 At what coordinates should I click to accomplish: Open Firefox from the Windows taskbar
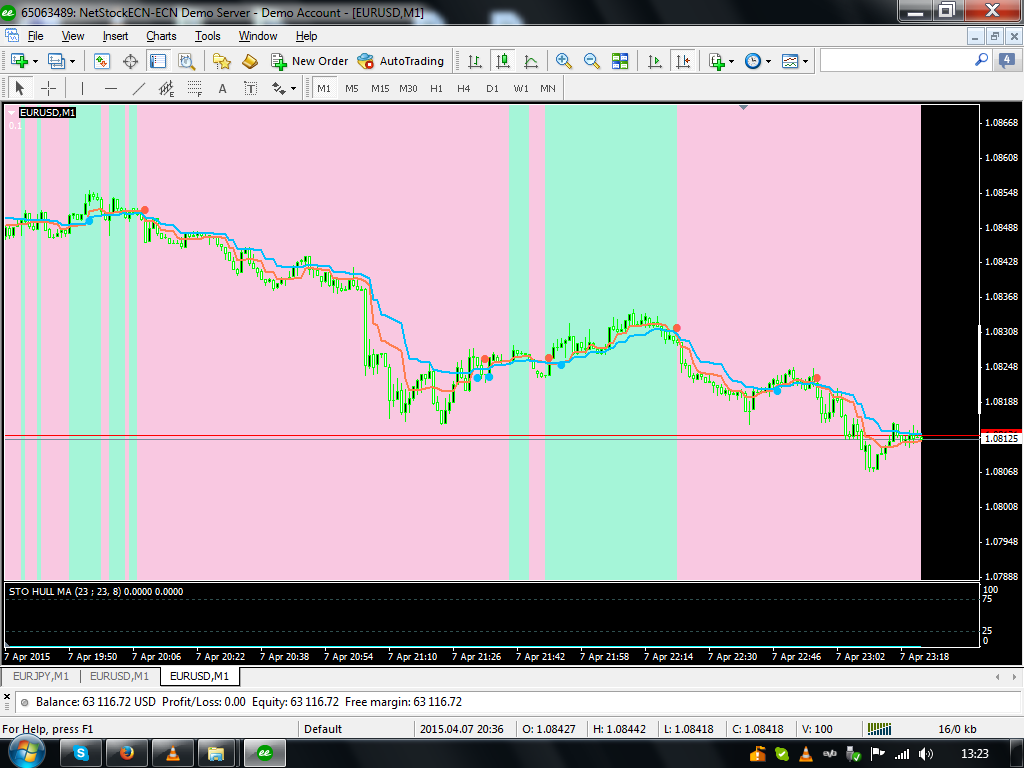(x=127, y=754)
